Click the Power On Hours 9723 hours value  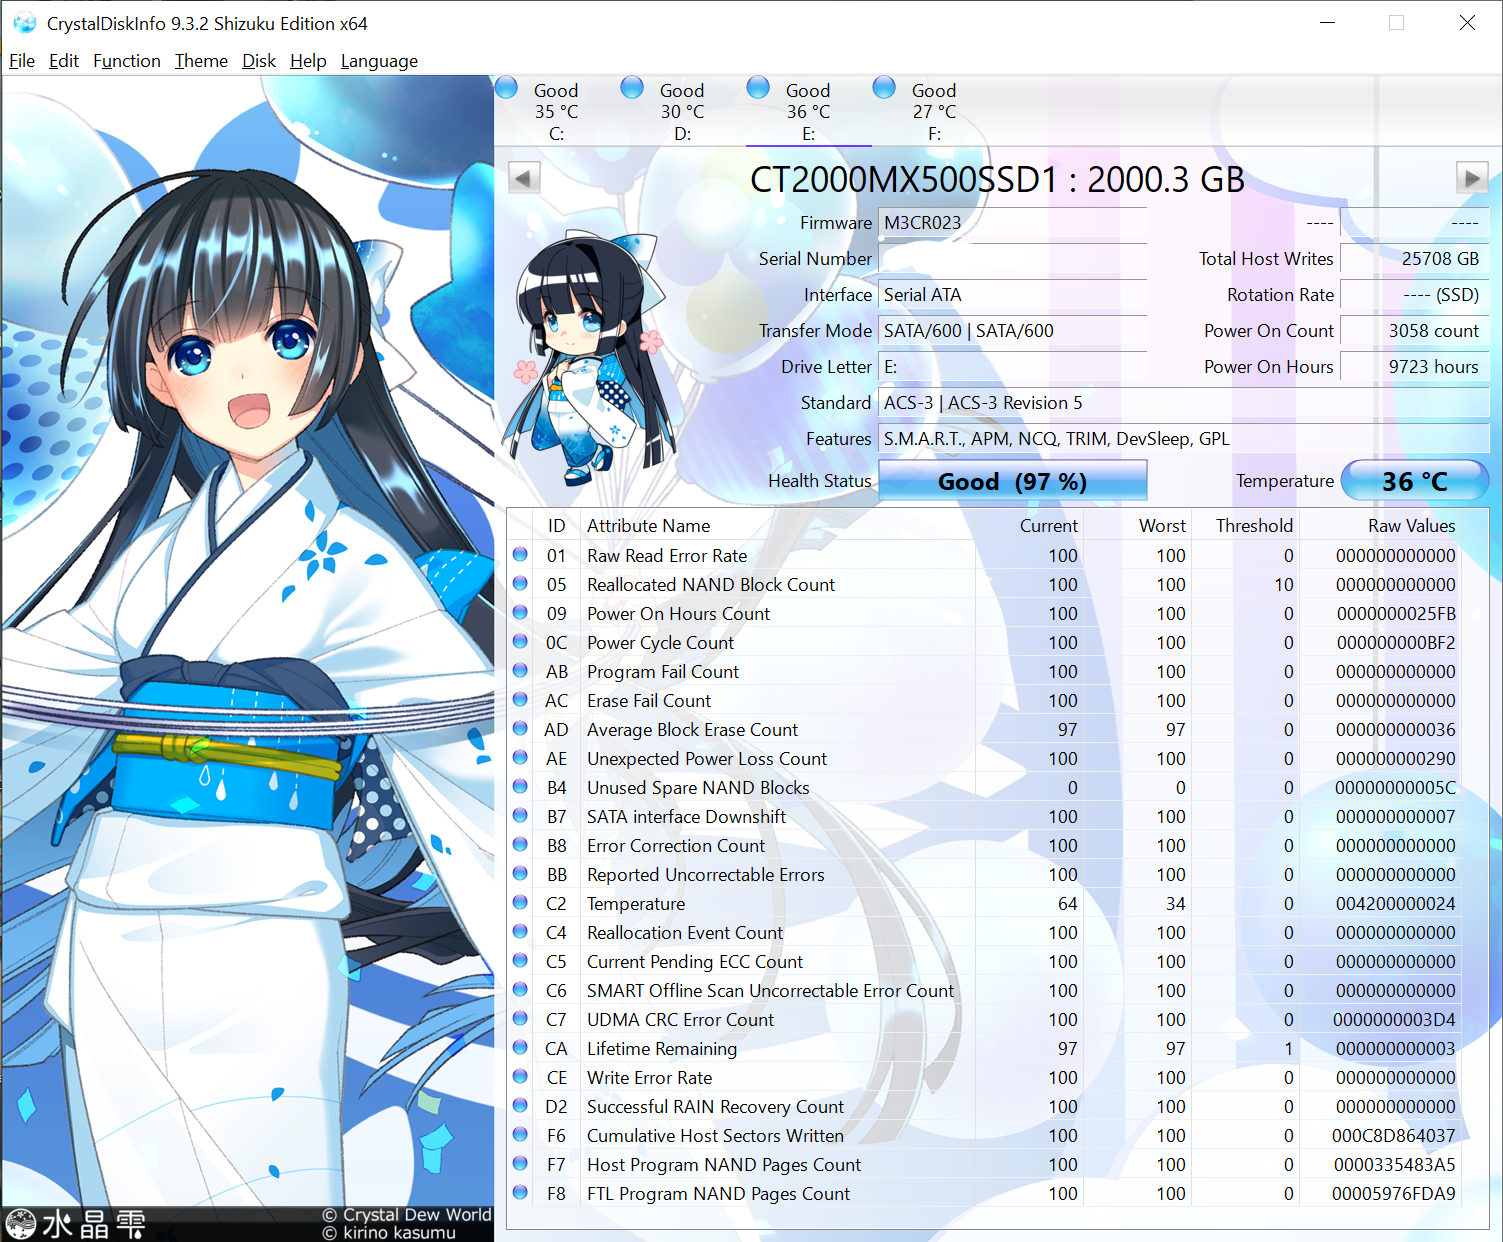click(1414, 367)
